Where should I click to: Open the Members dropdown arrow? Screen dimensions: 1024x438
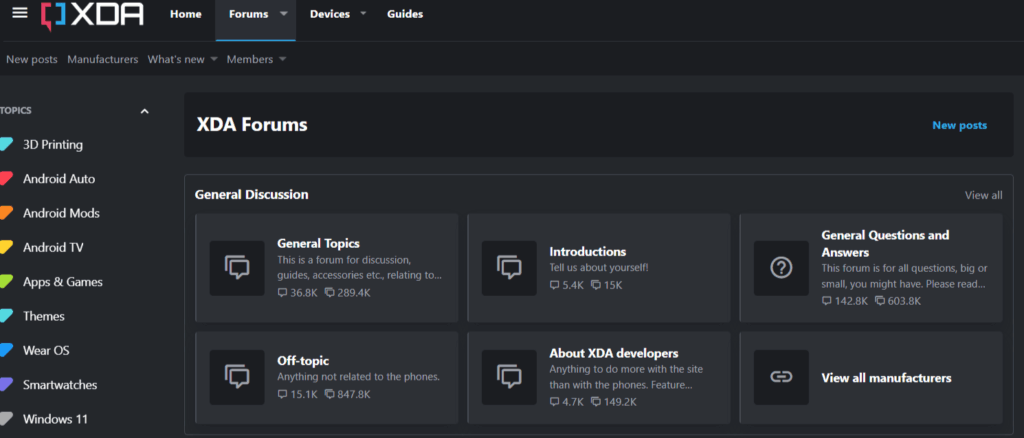click(x=282, y=59)
